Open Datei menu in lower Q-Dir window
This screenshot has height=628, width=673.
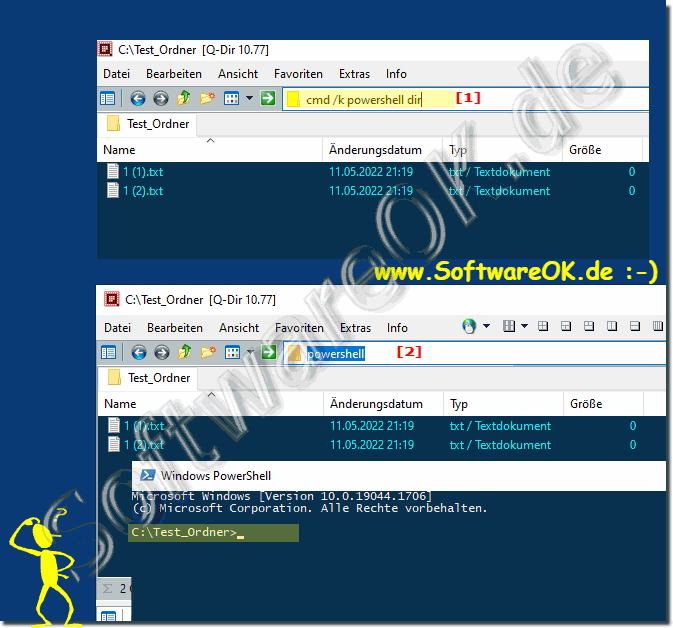tap(117, 328)
